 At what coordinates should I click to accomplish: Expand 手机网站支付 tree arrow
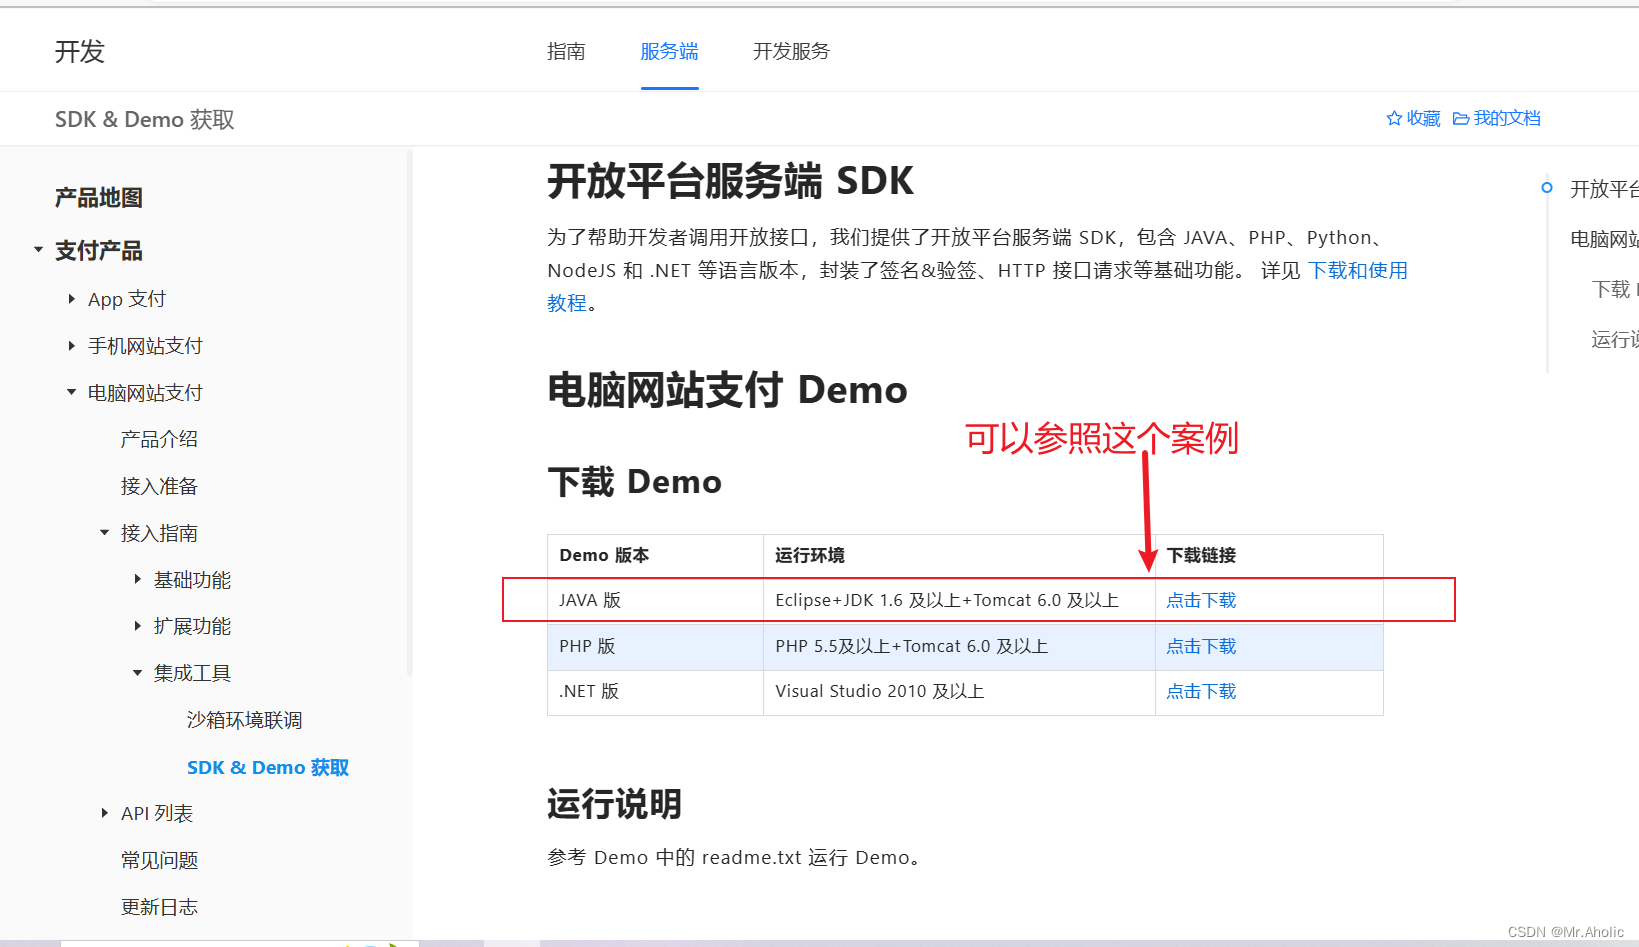(71, 346)
